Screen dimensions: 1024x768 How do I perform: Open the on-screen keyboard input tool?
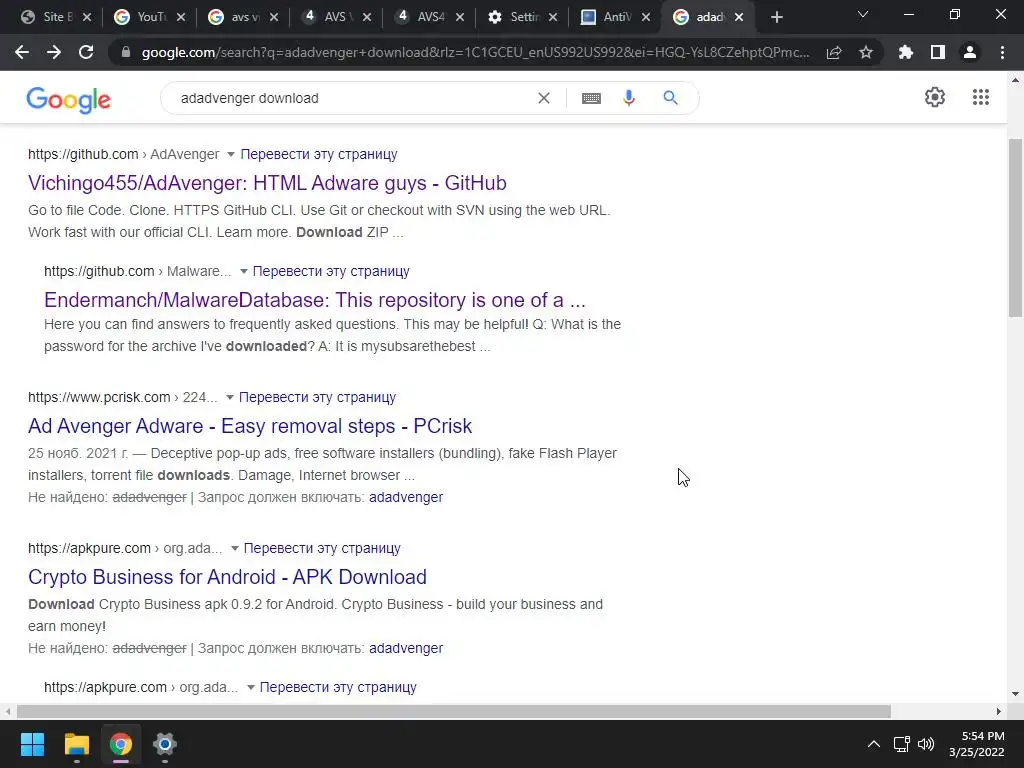click(x=591, y=98)
